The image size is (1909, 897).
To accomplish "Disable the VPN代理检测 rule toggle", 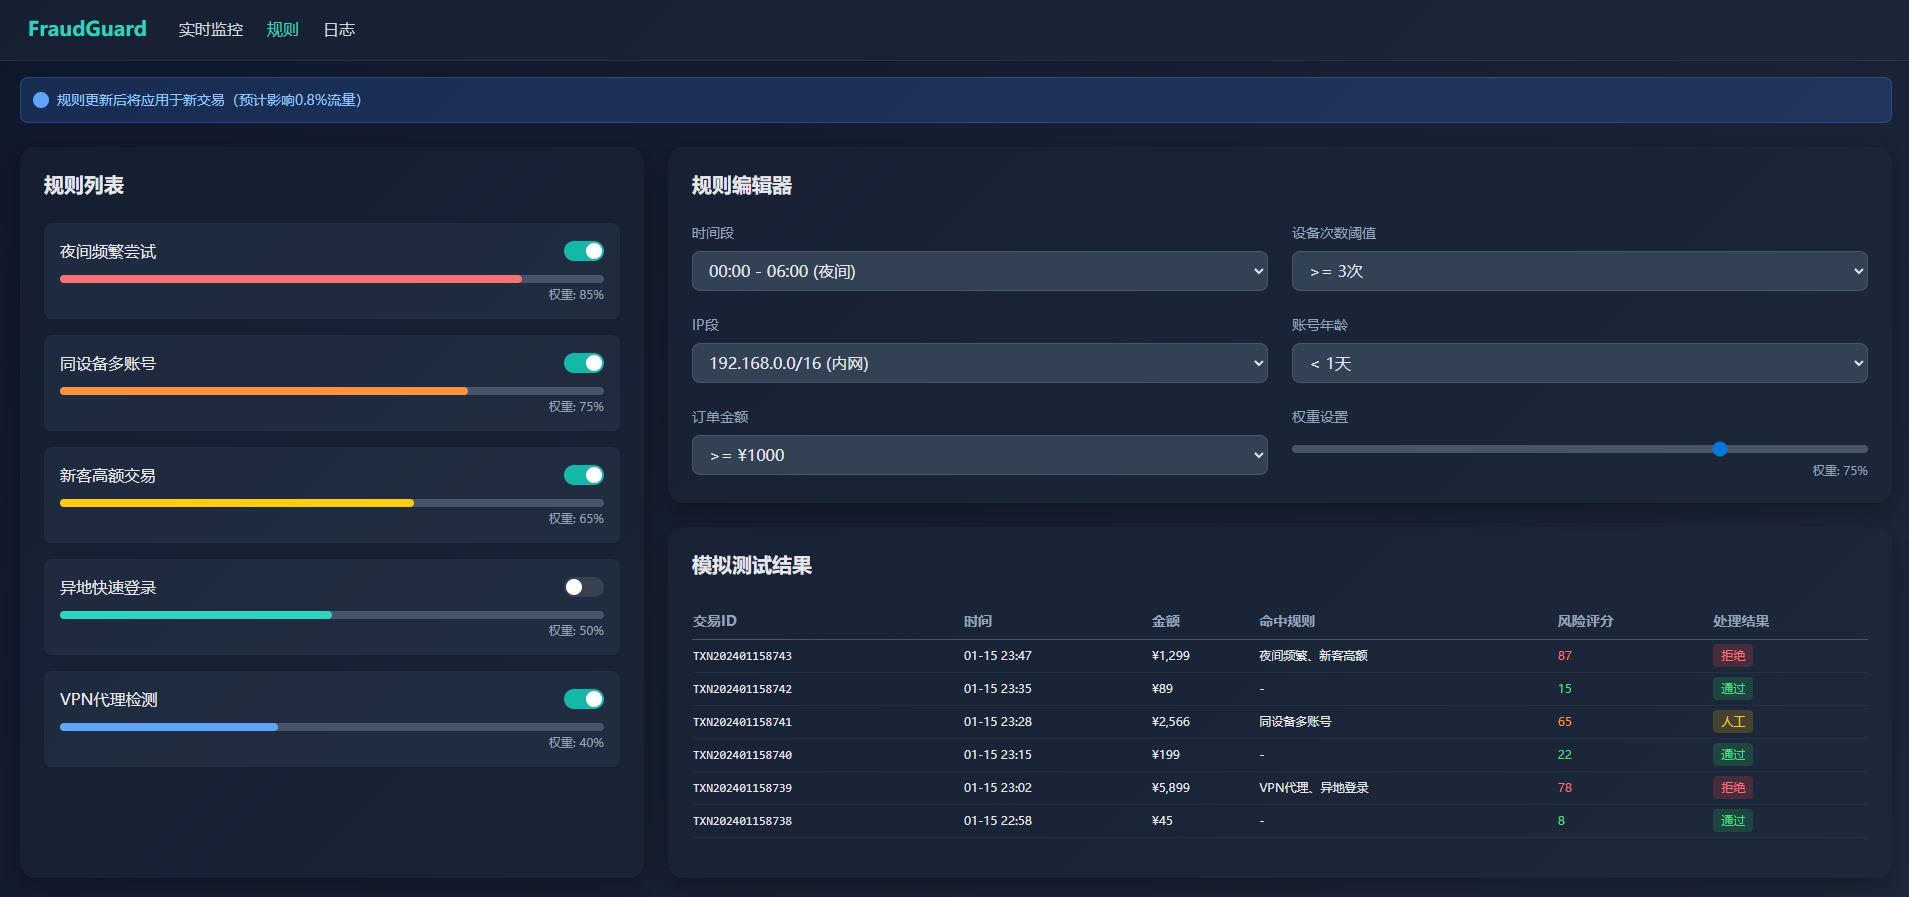I will point(584,699).
